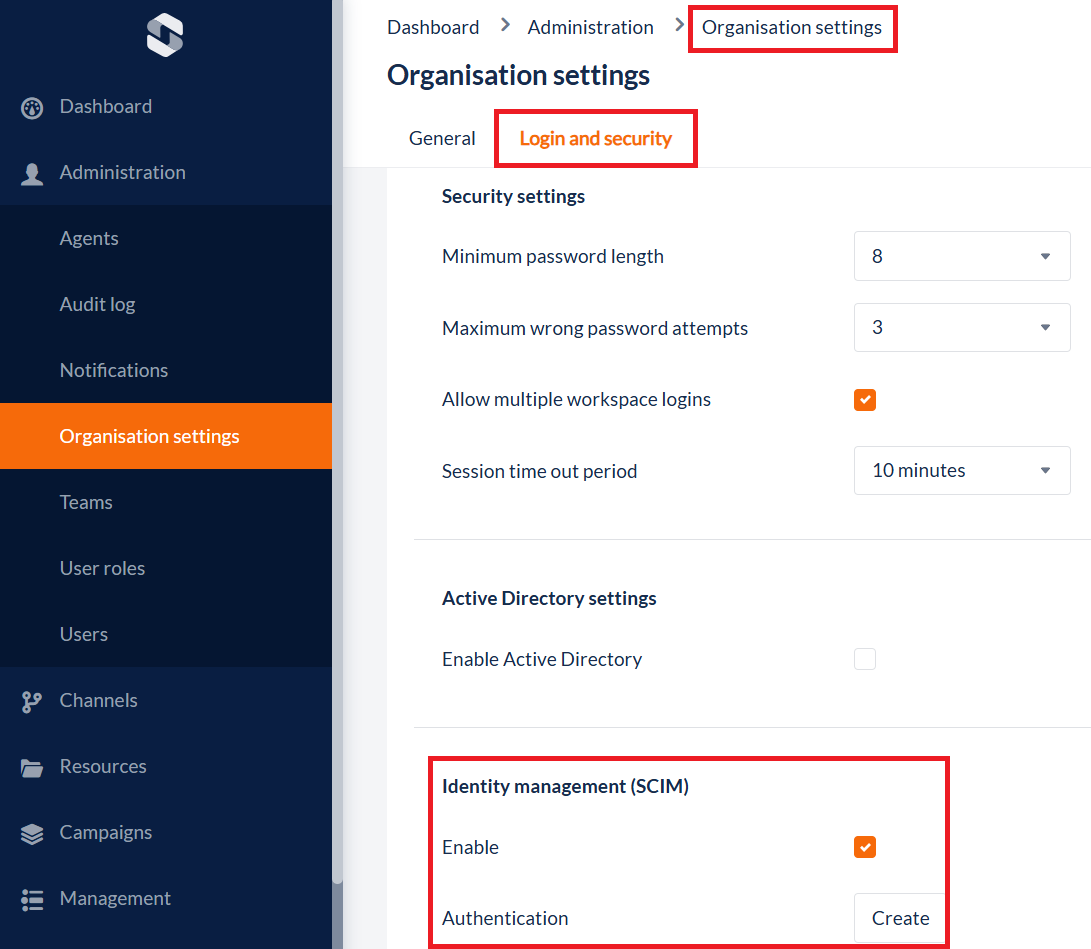Toggle Allow multiple workspace logins checkbox

tap(865, 400)
